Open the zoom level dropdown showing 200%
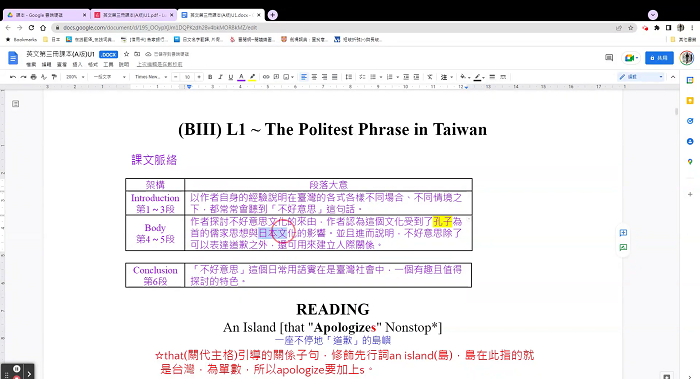The height and width of the screenshot is (379, 700). pyautogui.click(x=75, y=77)
